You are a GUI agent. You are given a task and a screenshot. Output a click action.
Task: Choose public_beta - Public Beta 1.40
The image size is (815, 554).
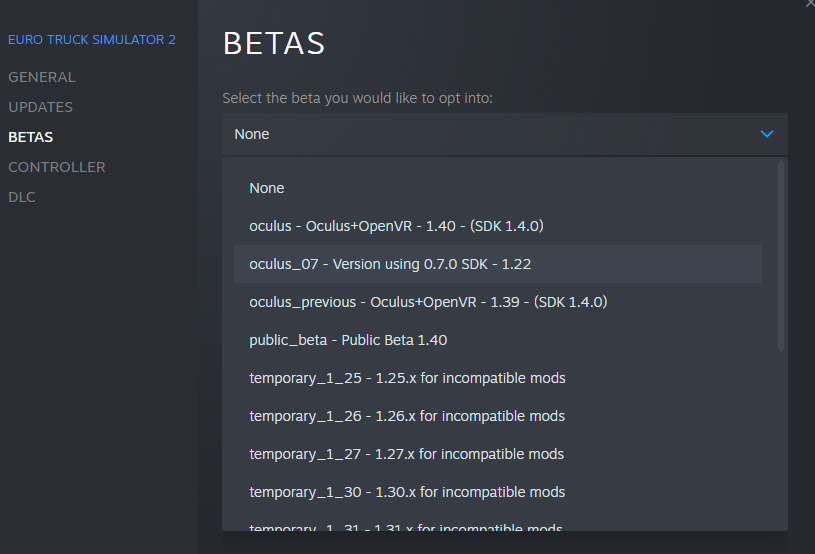498,340
